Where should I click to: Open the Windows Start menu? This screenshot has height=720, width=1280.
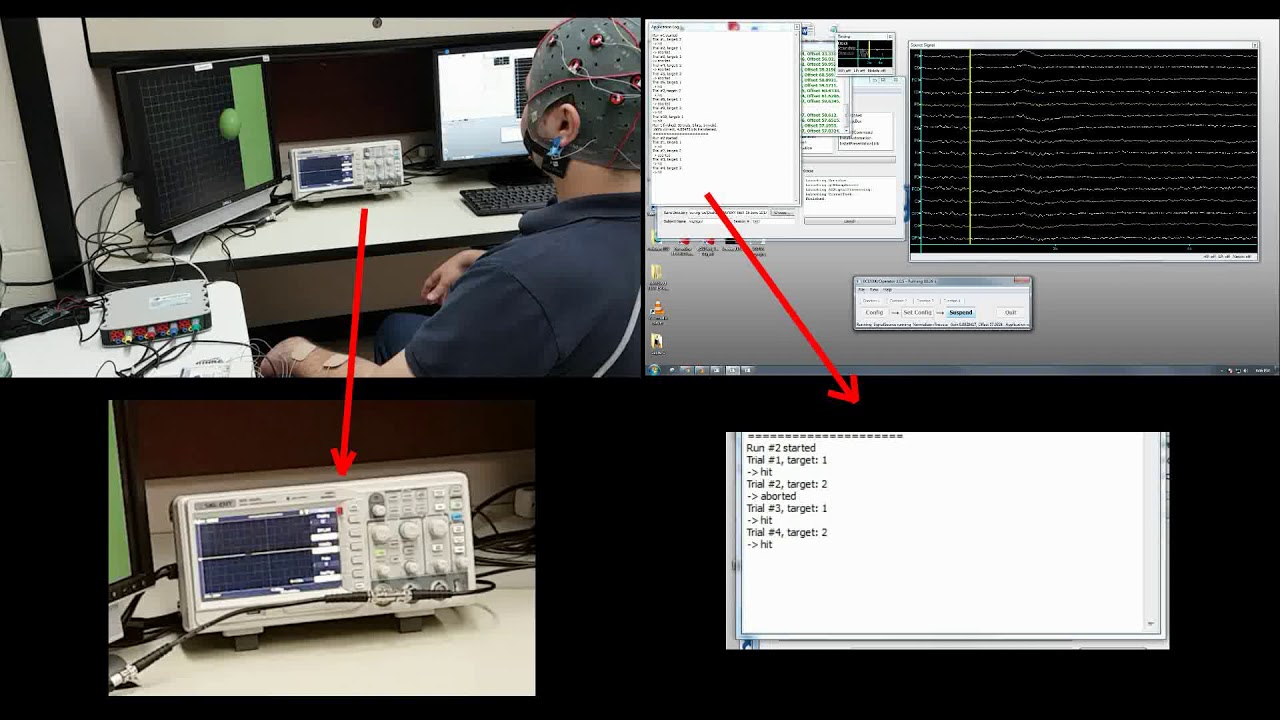pyautogui.click(x=653, y=370)
